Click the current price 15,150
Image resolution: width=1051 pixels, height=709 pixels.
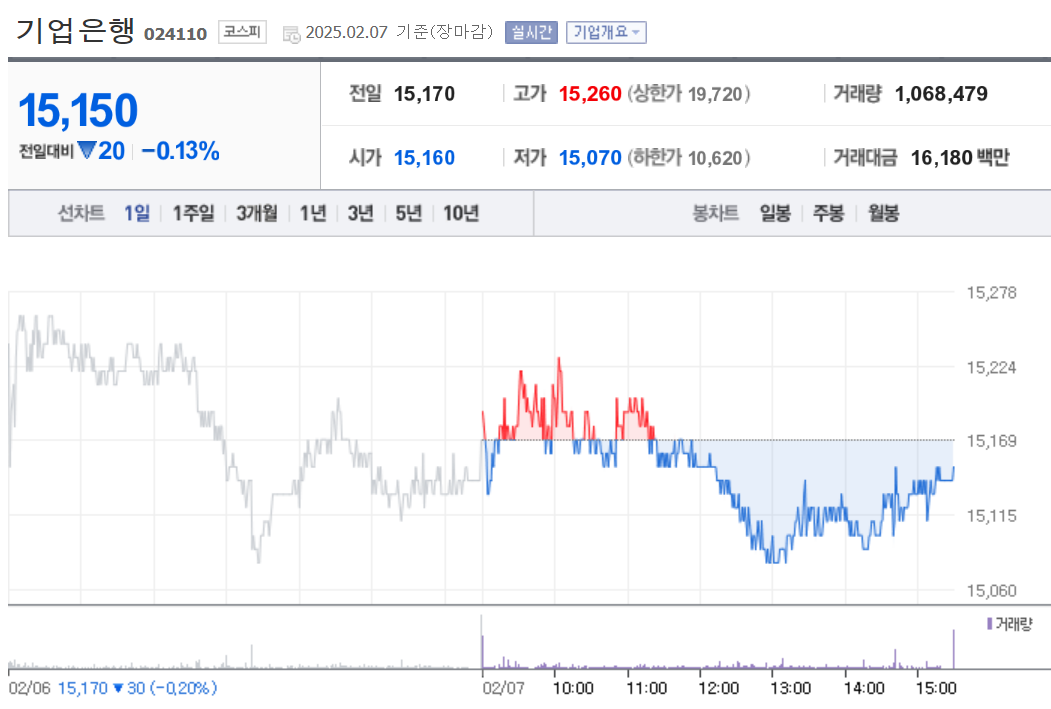tap(78, 110)
